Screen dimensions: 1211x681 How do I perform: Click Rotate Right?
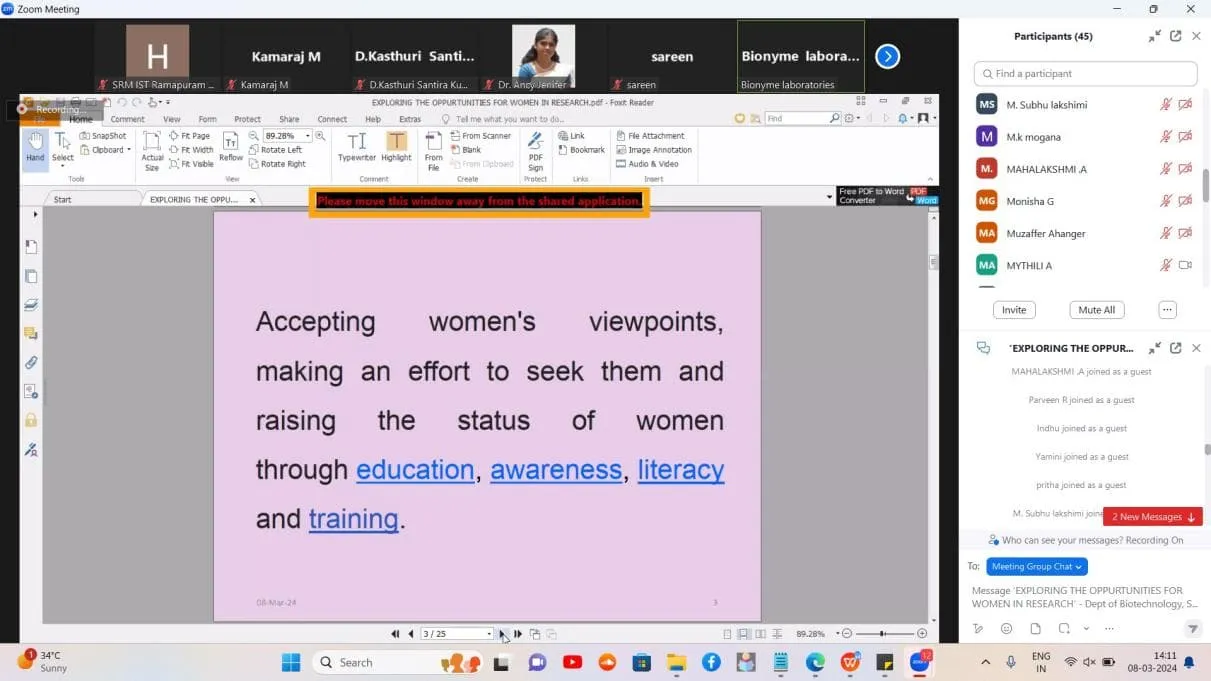pos(277,164)
